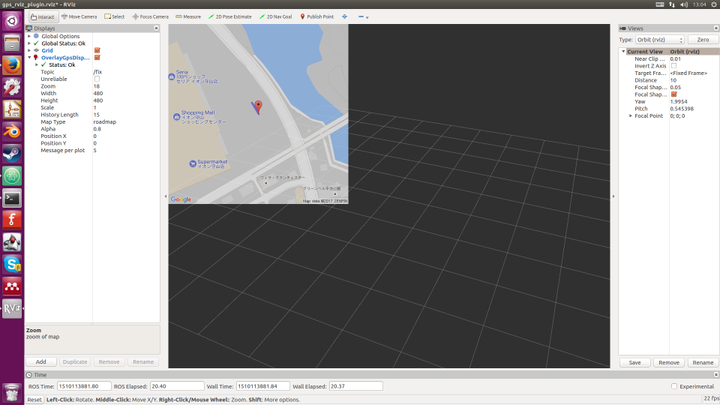The image size is (720, 405).
Task: Expand the Global Options tree item
Action: point(30,36)
